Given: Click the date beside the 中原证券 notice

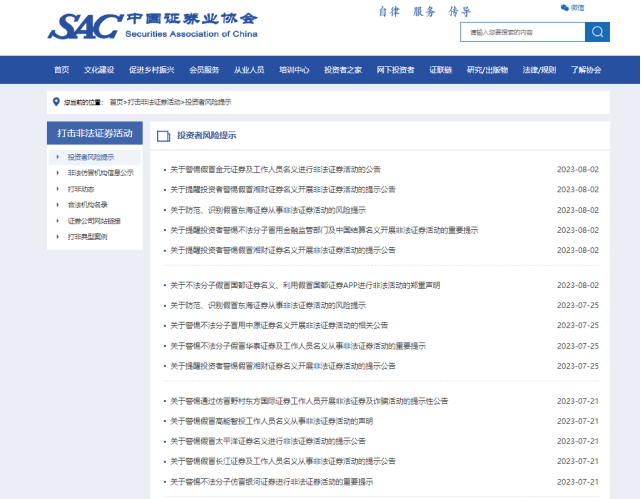Looking at the screenshot, I should [x=578, y=325].
